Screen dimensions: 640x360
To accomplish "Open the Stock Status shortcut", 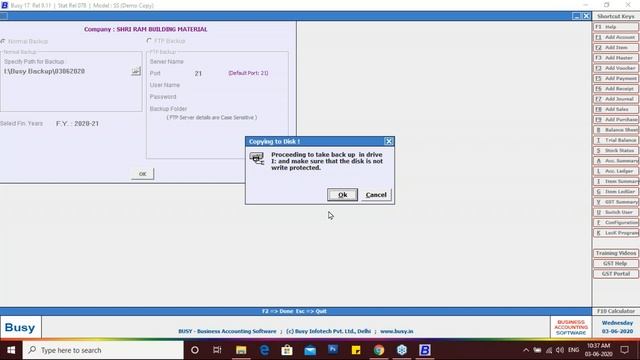I will click(x=616, y=150).
